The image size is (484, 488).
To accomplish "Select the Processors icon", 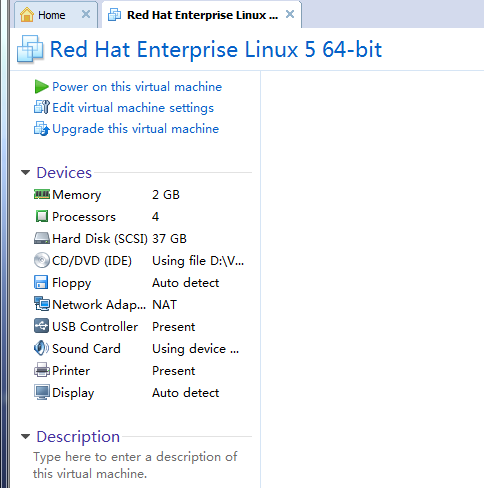I will tap(42, 216).
